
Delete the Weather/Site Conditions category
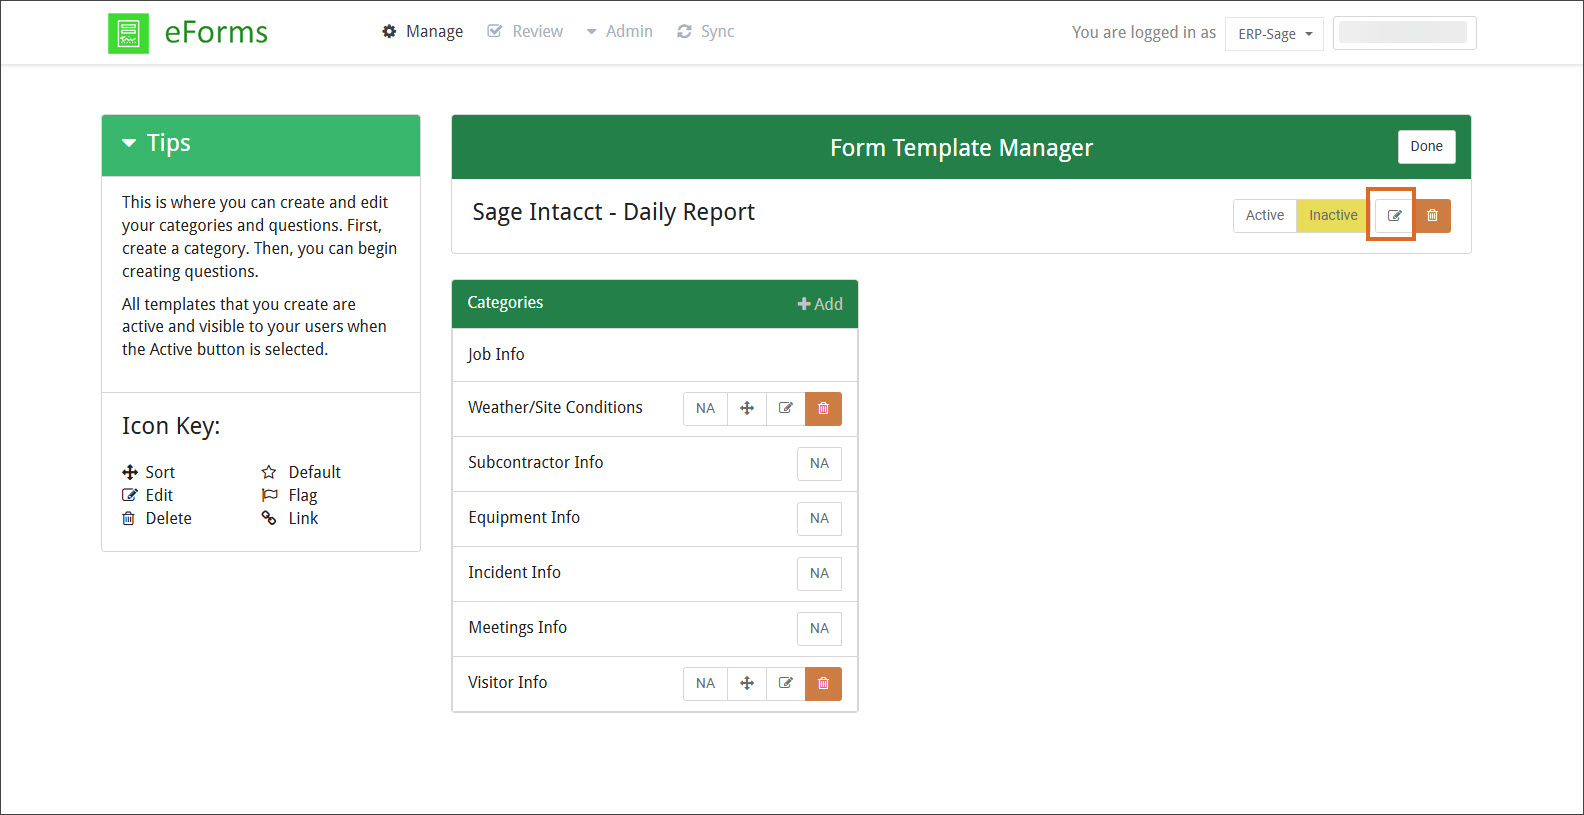823,408
